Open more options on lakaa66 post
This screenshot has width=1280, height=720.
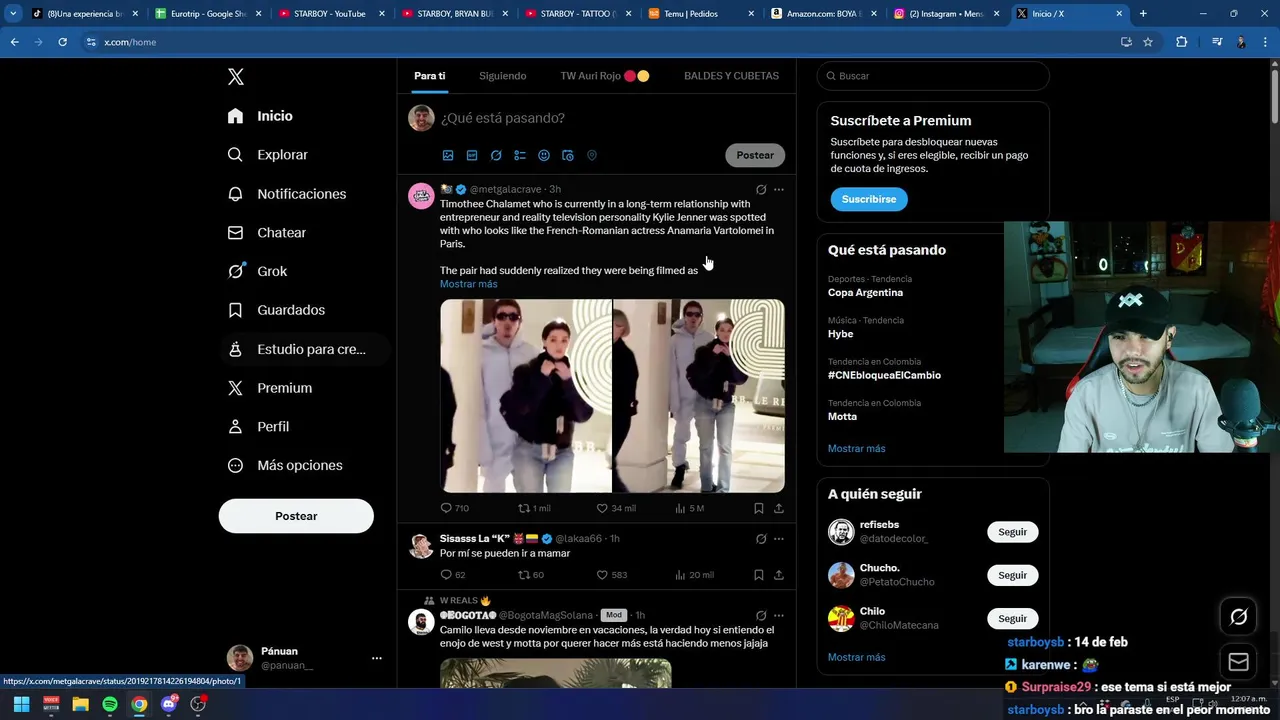779,539
